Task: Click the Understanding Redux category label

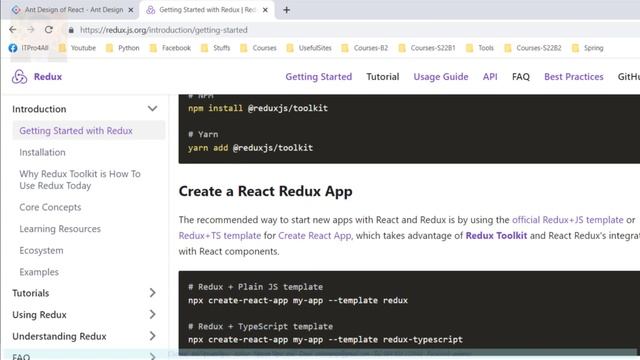Action: pyautogui.click(x=59, y=336)
